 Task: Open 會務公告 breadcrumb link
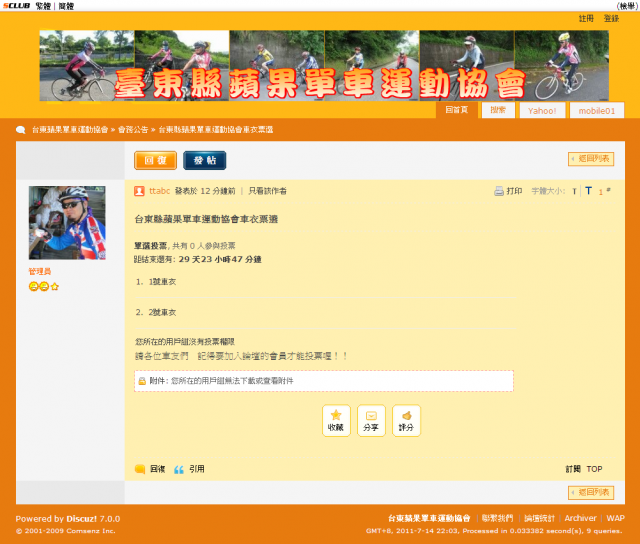(x=133, y=130)
